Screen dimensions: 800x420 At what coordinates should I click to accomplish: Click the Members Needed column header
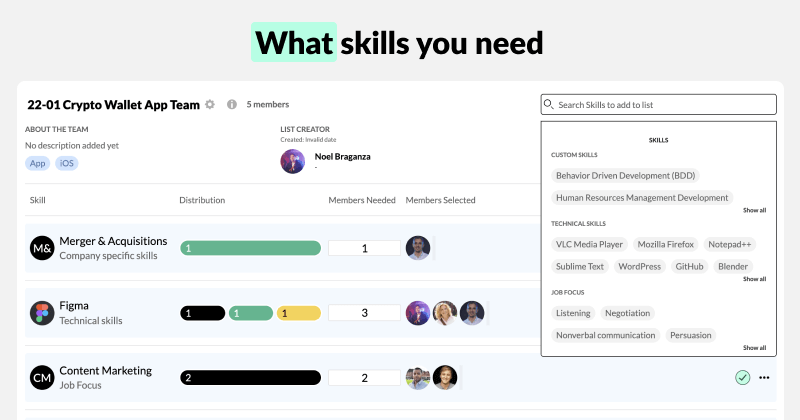pyautogui.click(x=362, y=200)
